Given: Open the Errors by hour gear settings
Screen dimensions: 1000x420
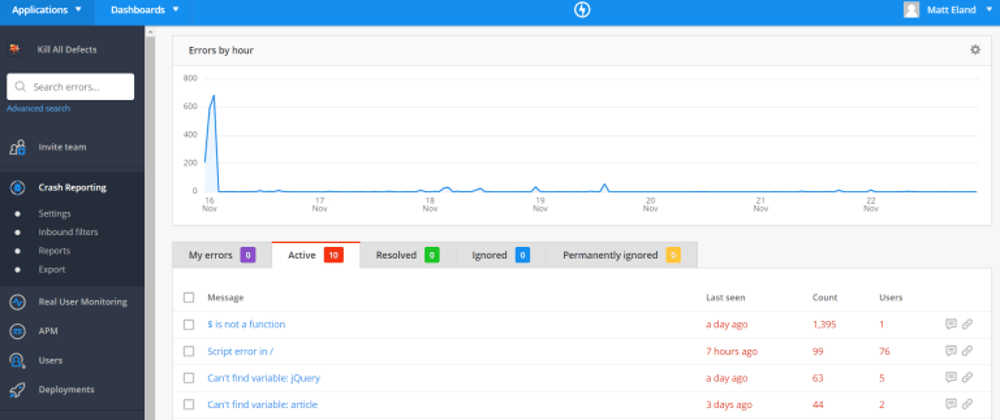Looking at the screenshot, I should (x=975, y=50).
